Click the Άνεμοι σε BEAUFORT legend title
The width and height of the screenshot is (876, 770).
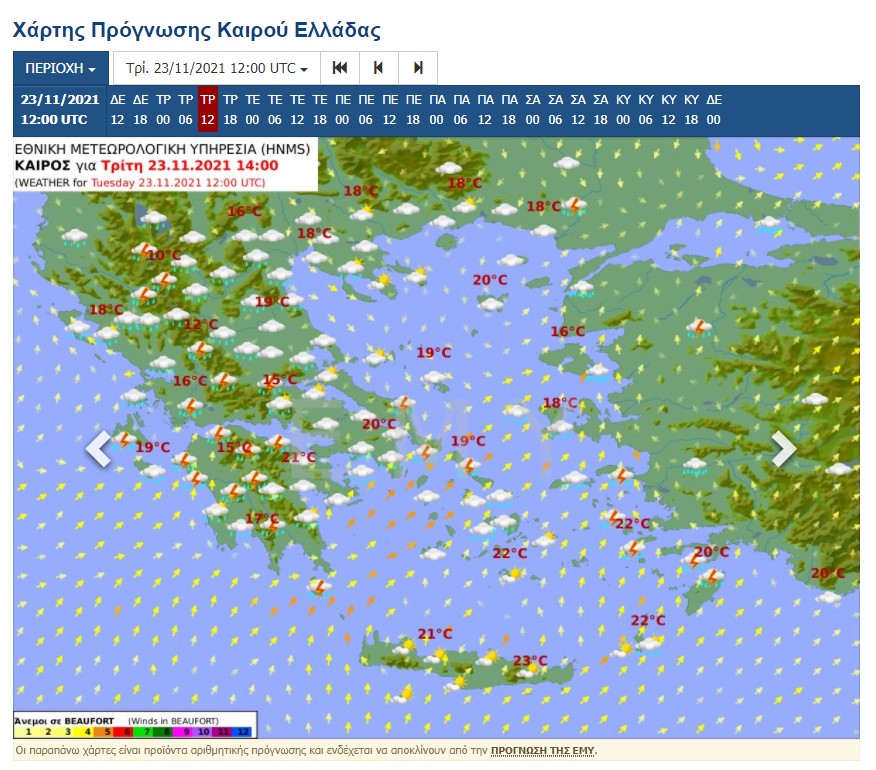[64, 721]
